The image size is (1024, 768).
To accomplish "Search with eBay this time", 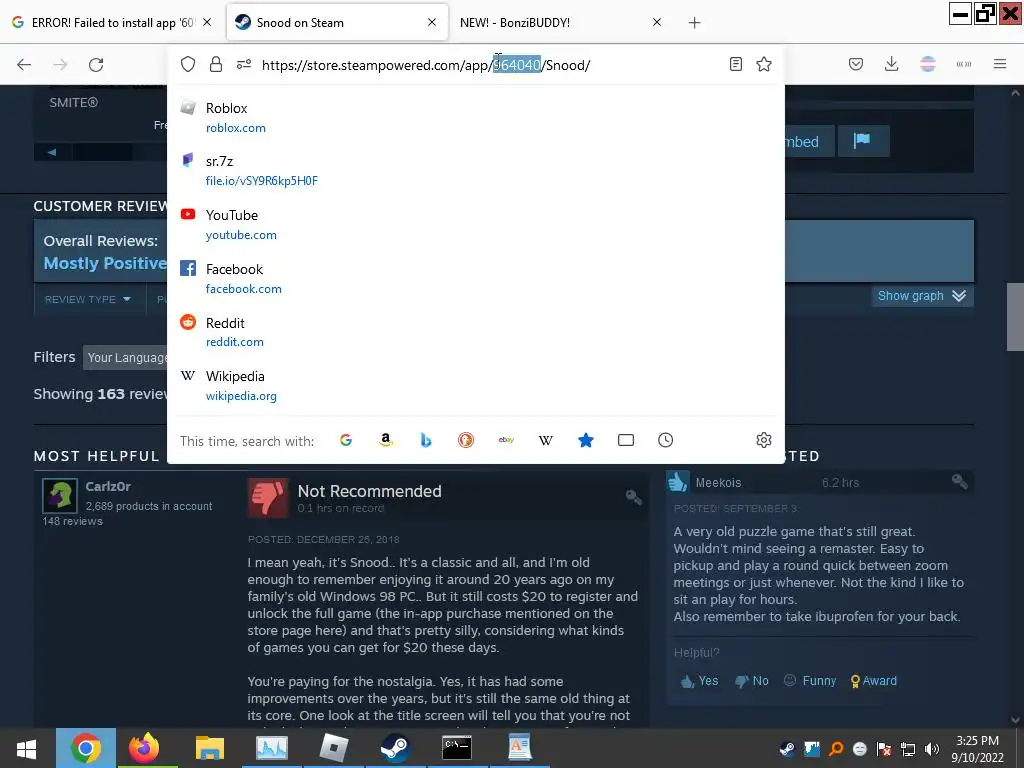I will [x=506, y=440].
